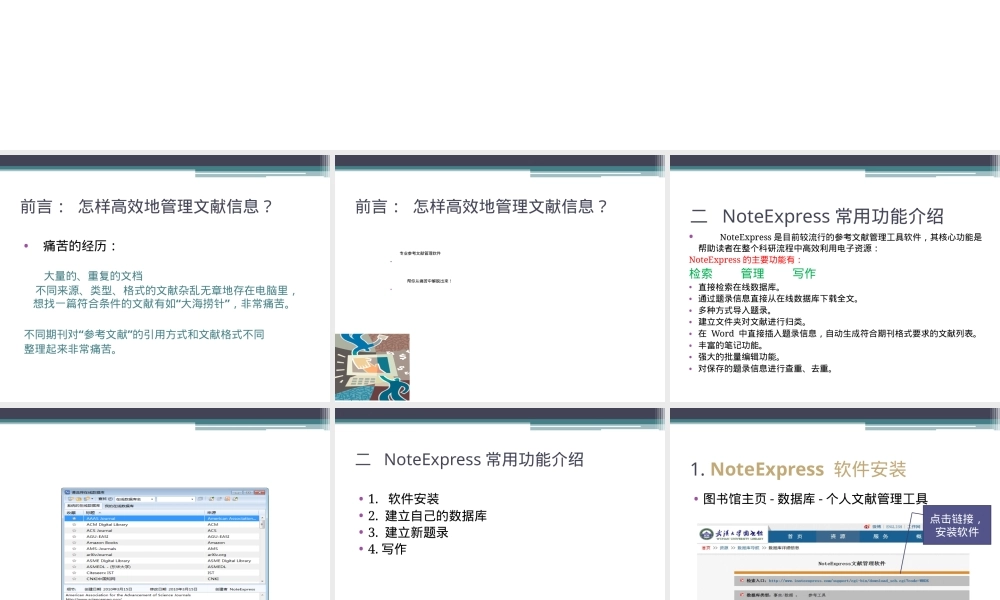
Task: Select the slide containing the 检索 管理 写作 feature list
Action: 835,278
